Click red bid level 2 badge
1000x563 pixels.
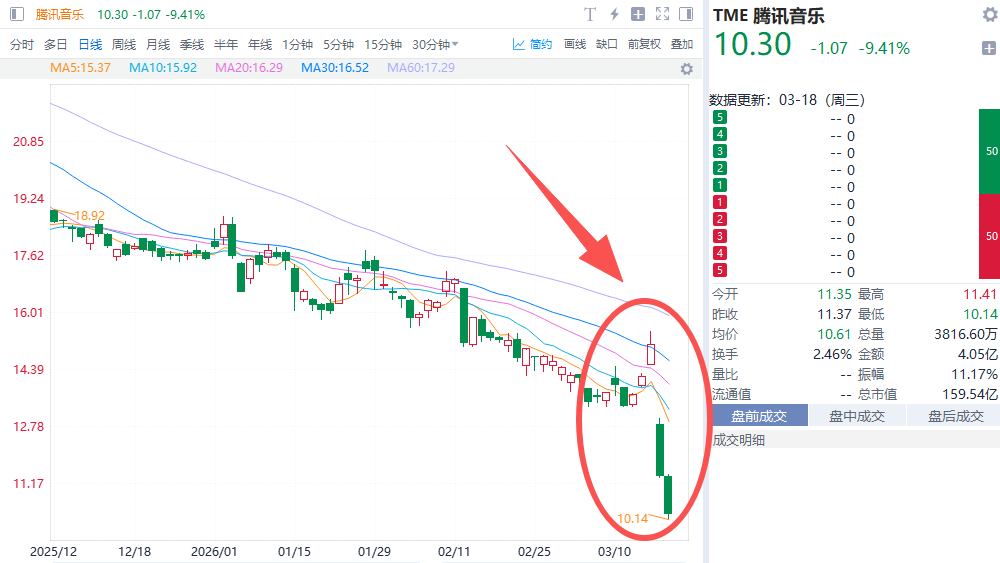(720, 219)
